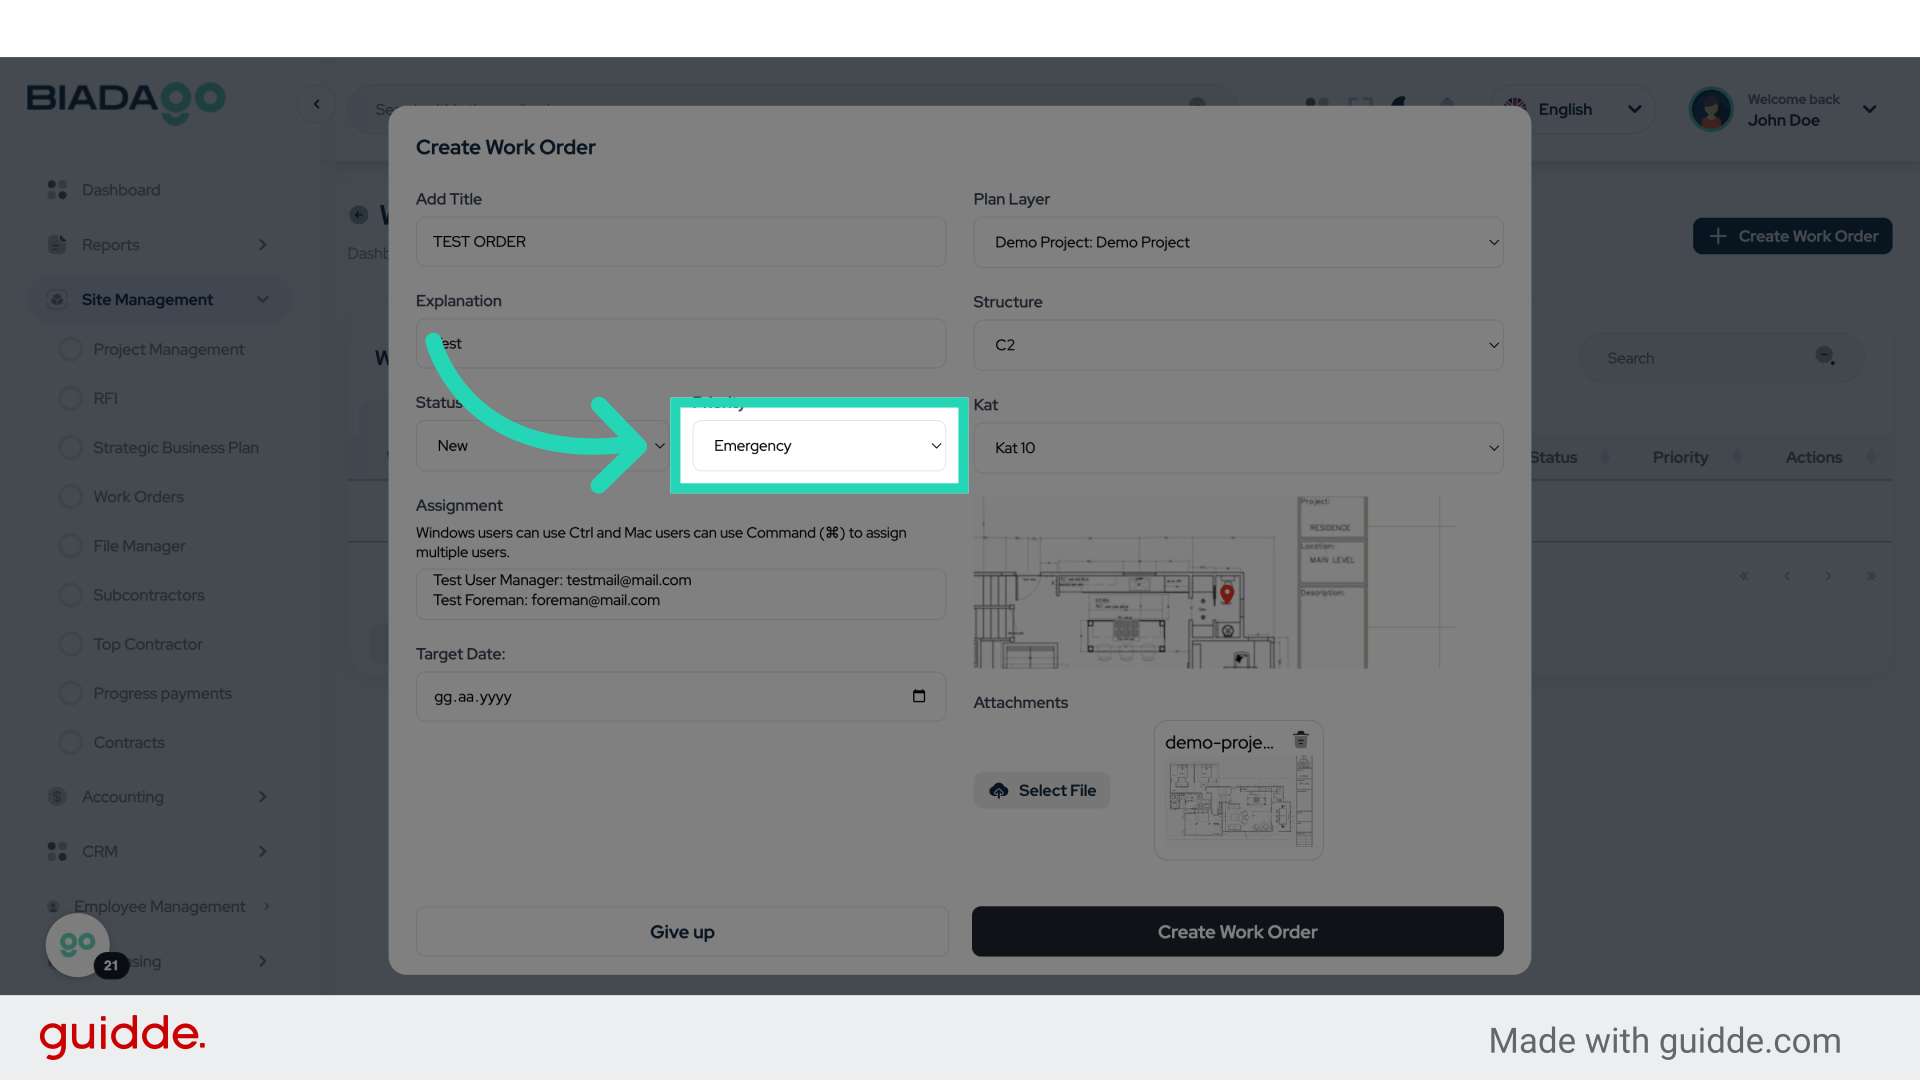
Task: Open the Plan Layer dropdown
Action: coord(1237,242)
